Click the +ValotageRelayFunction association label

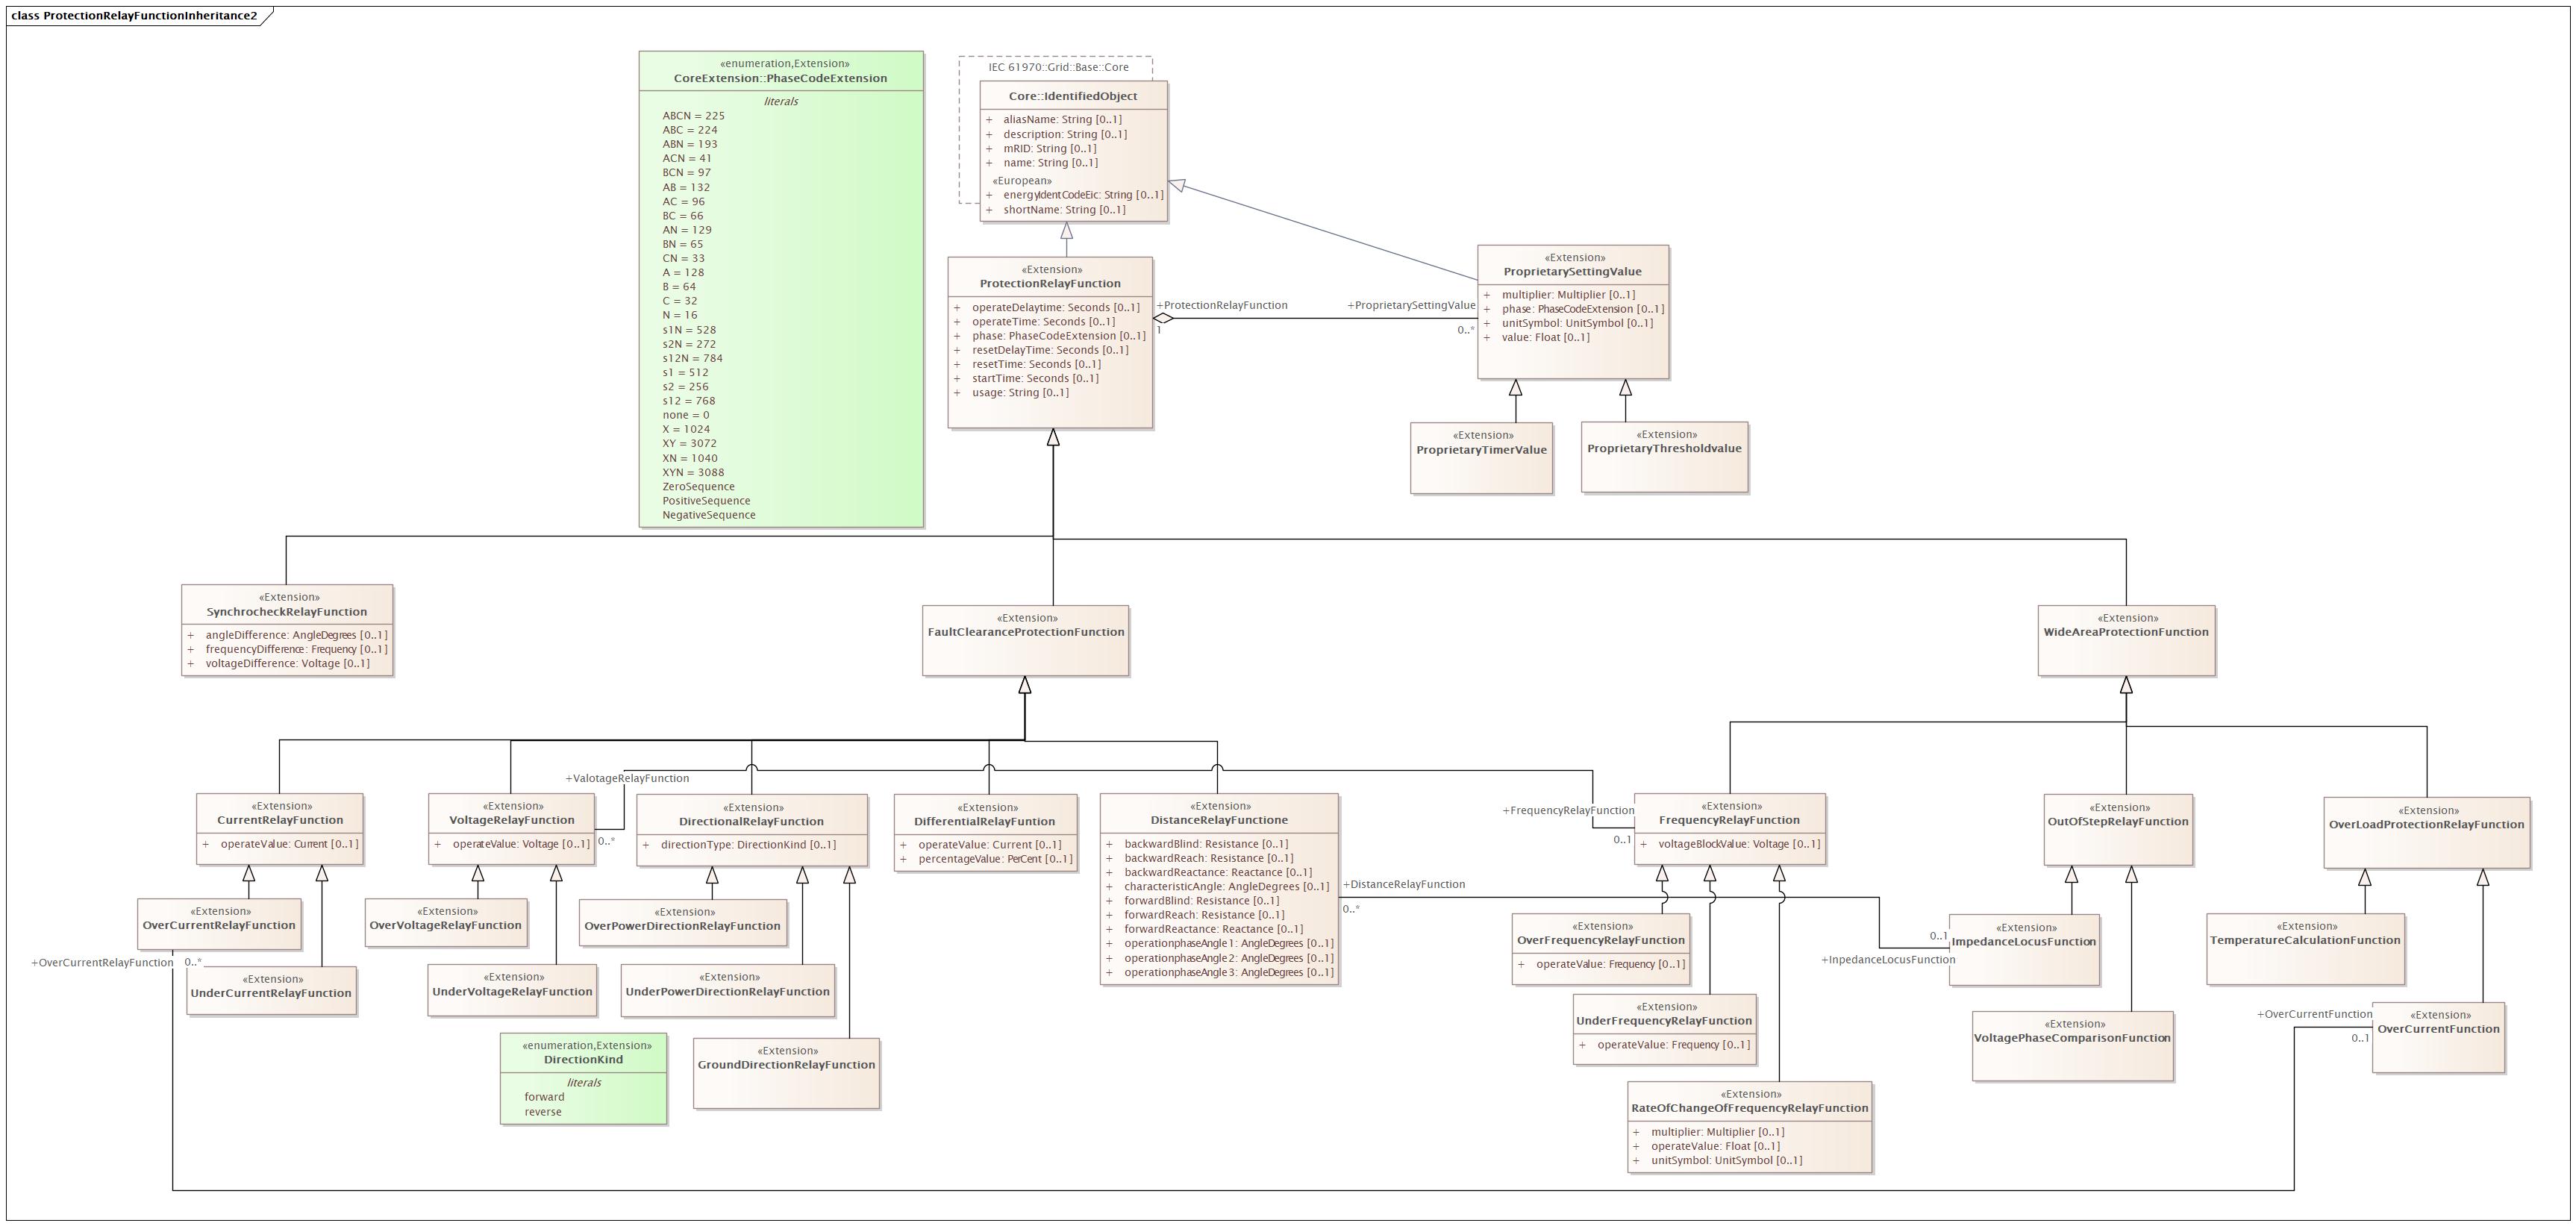point(627,778)
